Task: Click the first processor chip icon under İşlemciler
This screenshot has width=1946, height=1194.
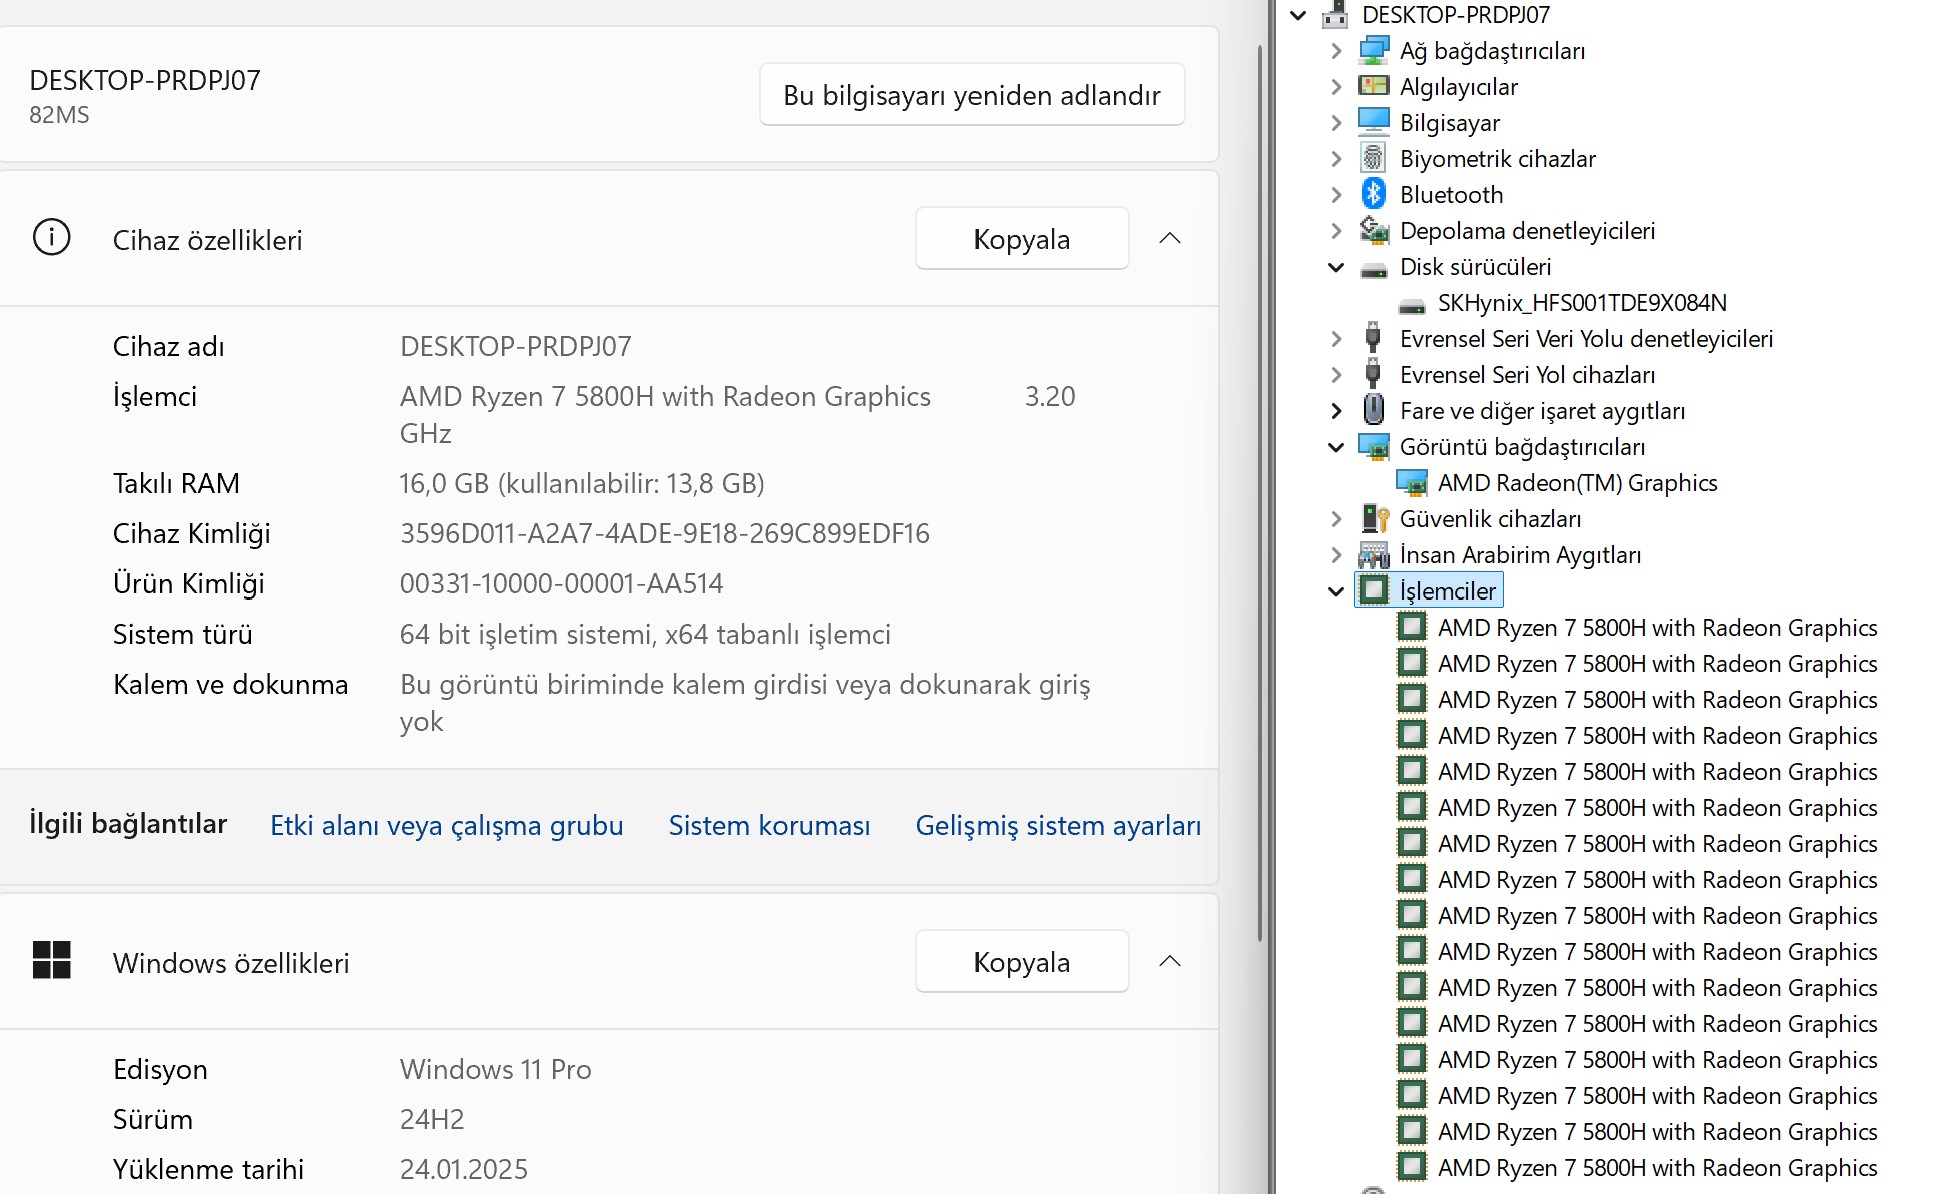Action: coord(1412,626)
